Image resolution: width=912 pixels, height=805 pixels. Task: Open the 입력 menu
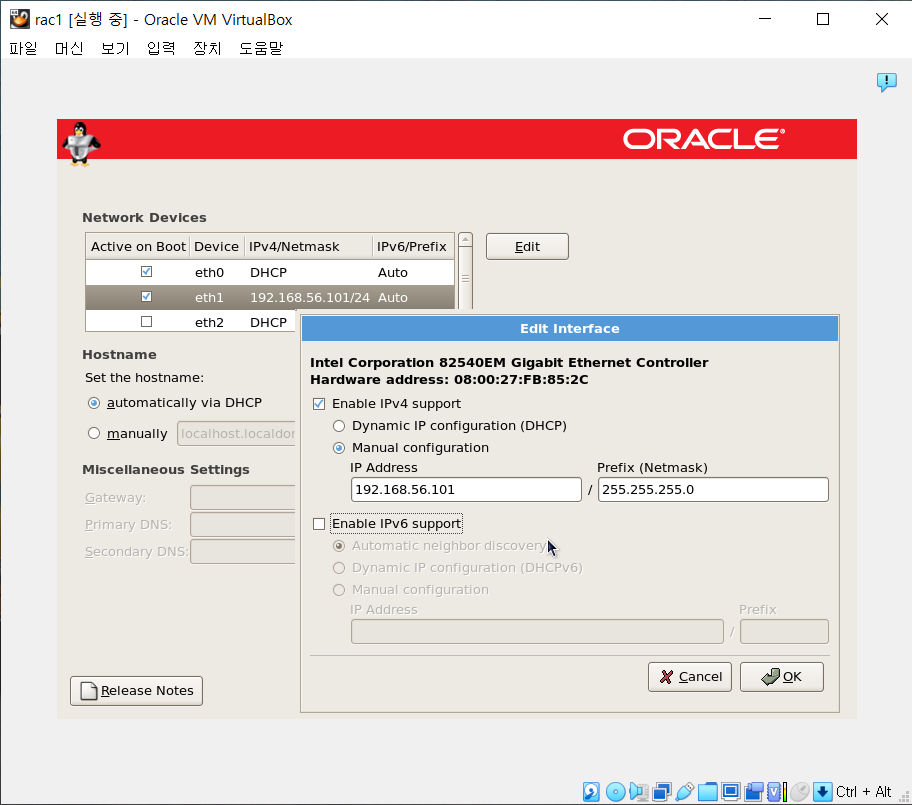(x=161, y=48)
